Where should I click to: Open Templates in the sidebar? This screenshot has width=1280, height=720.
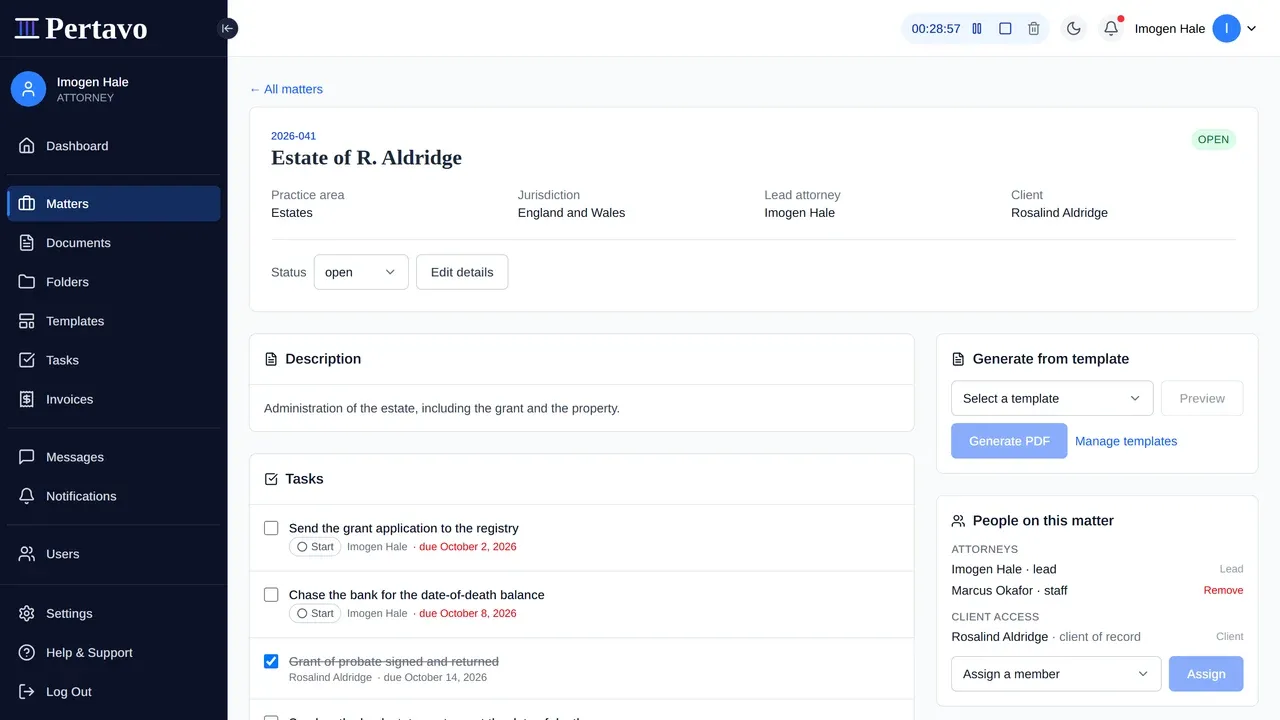click(x=114, y=321)
